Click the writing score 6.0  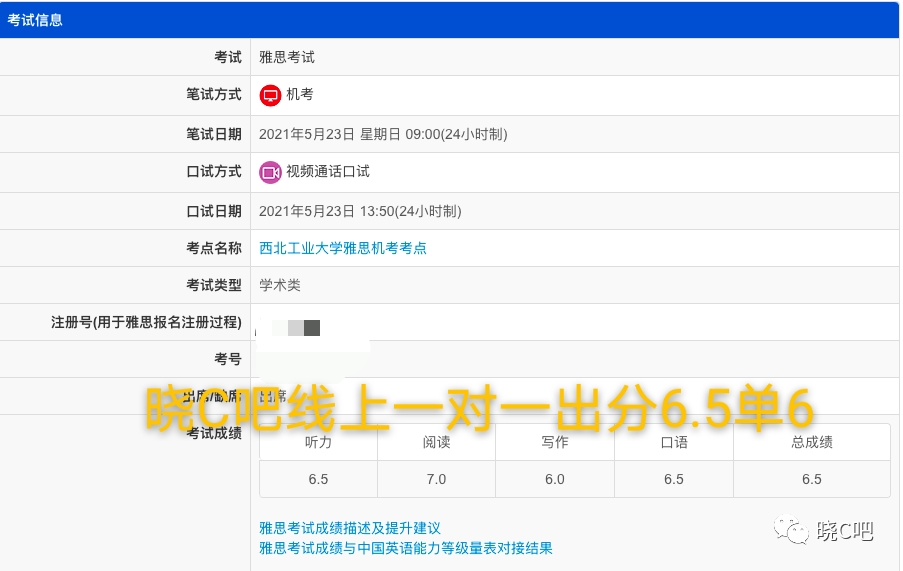tap(555, 479)
